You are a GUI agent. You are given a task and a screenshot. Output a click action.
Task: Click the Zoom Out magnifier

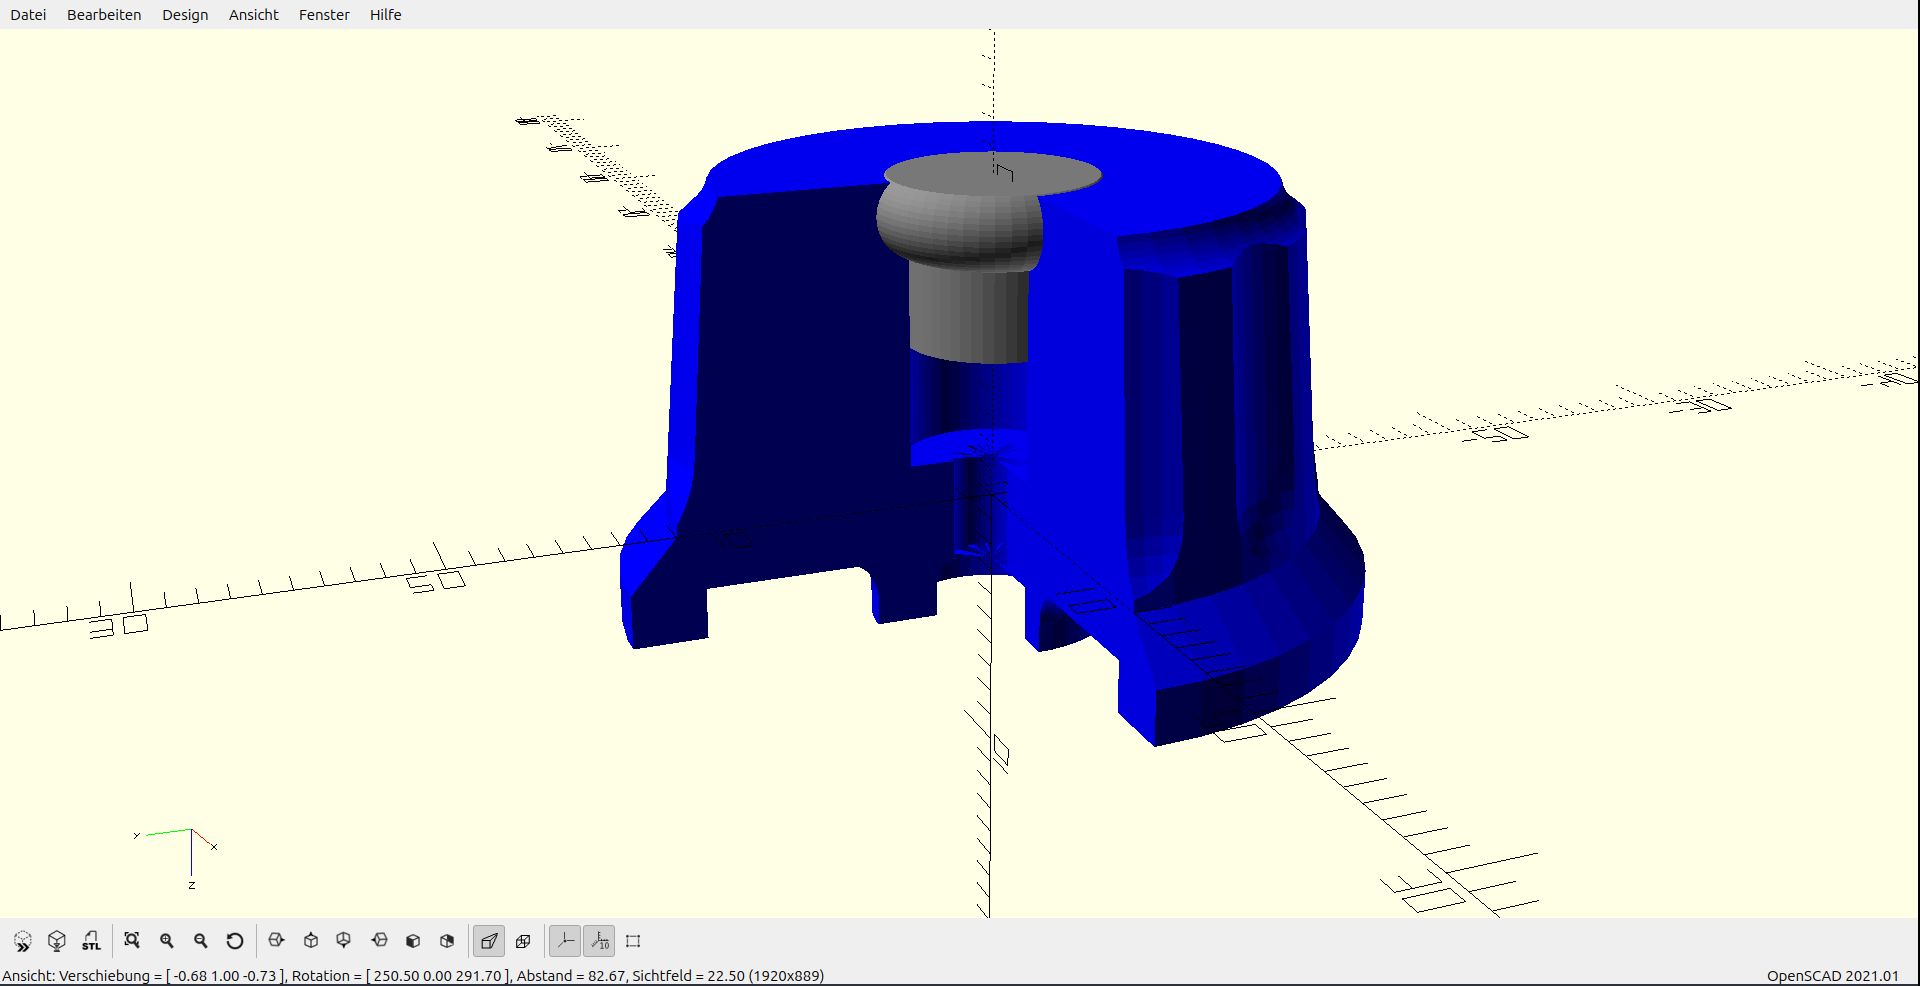point(201,941)
